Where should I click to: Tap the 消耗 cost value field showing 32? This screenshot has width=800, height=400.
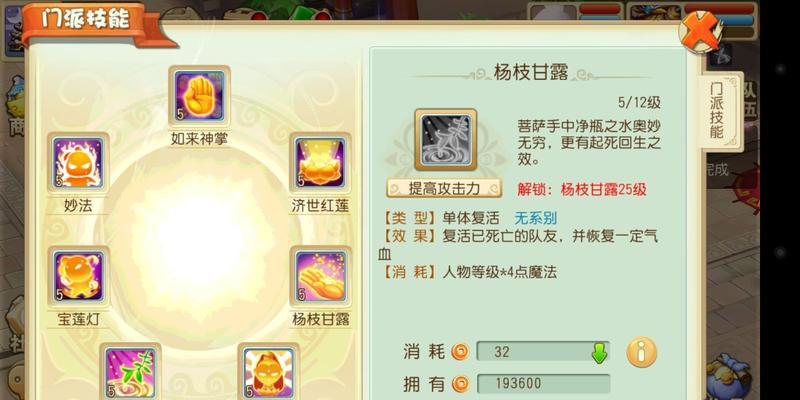[x=543, y=352]
